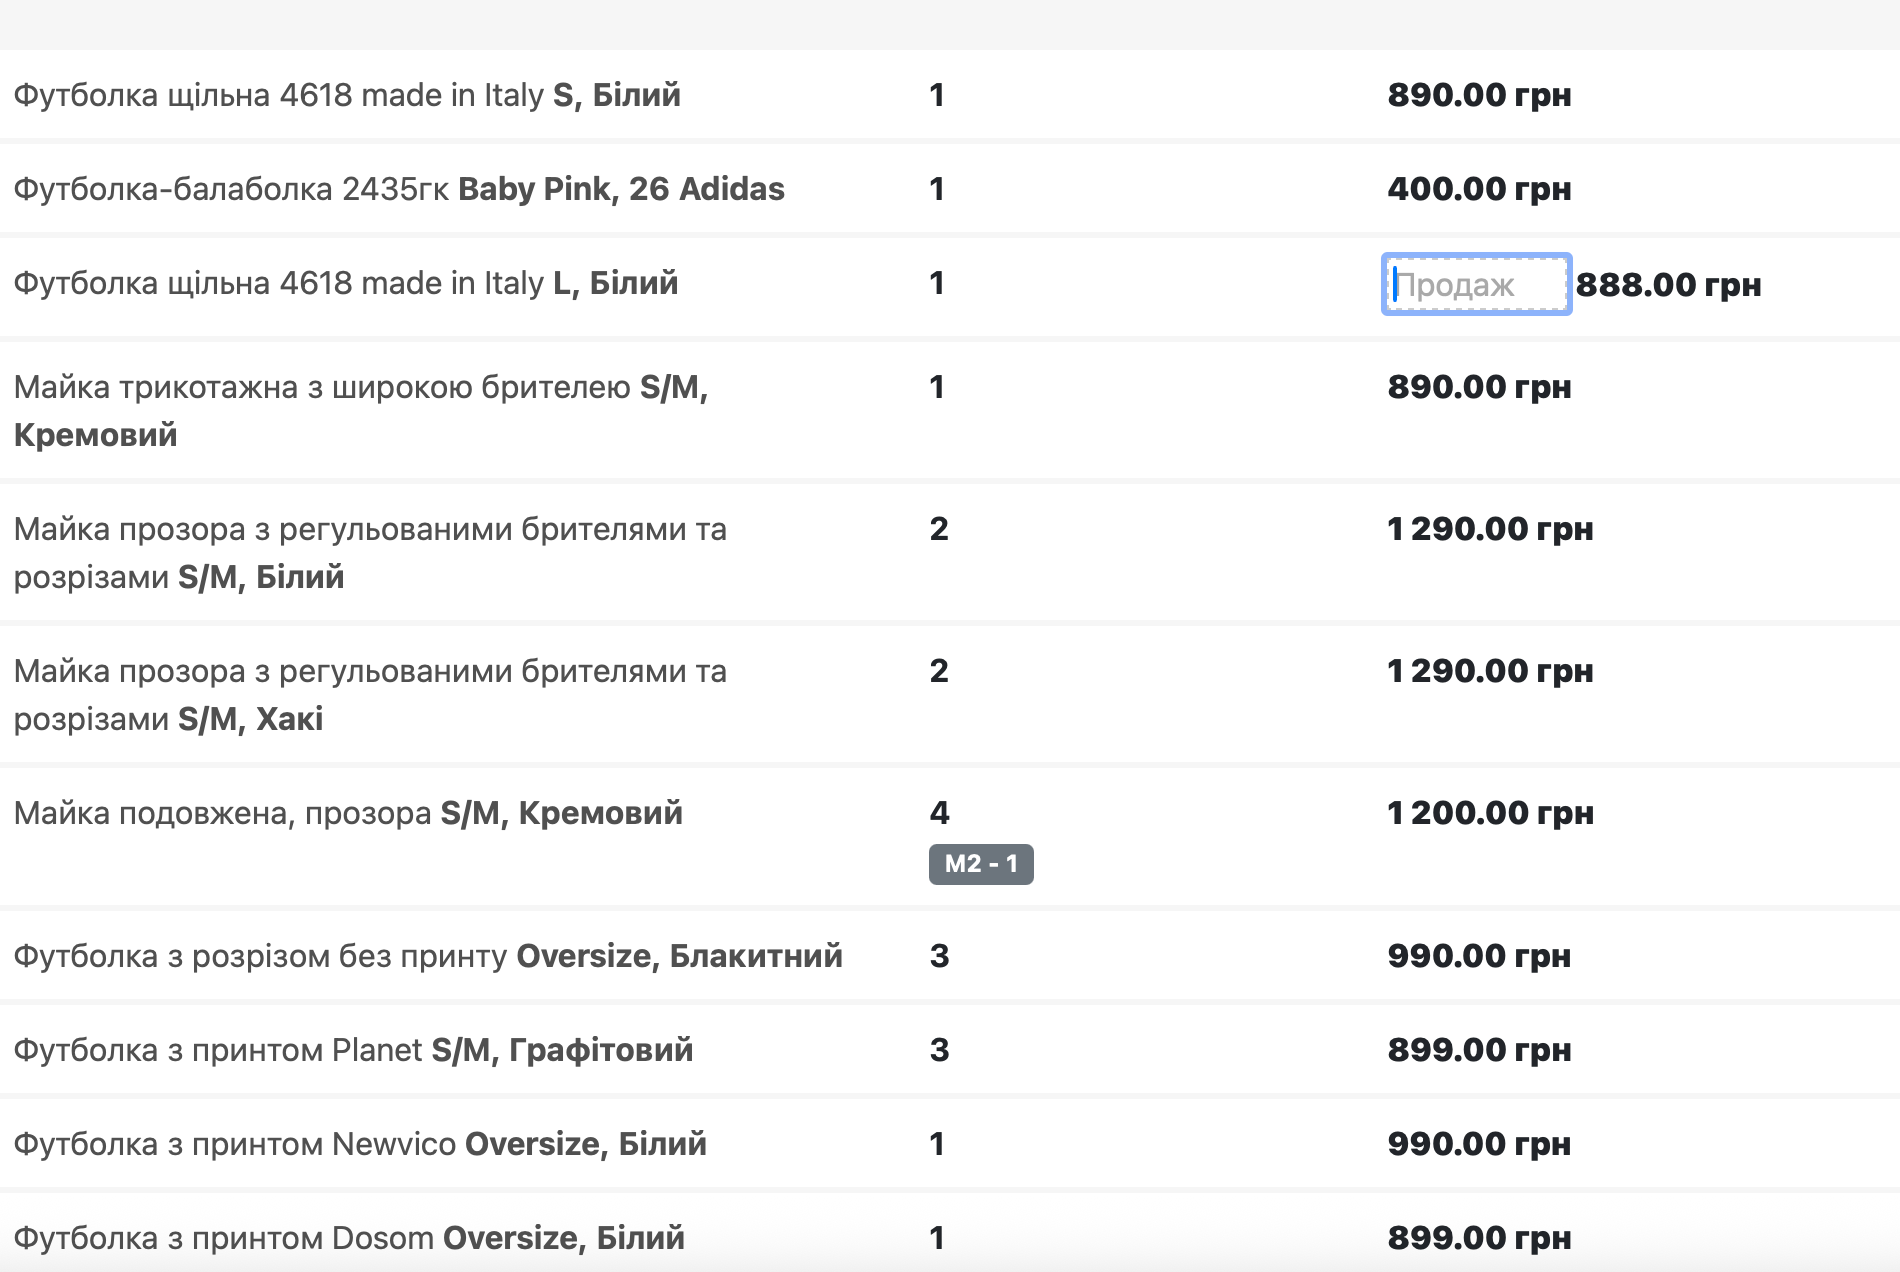Click price of Футболка з принтом Planet
Viewport: 1900px width, 1272px height.
1478,1050
